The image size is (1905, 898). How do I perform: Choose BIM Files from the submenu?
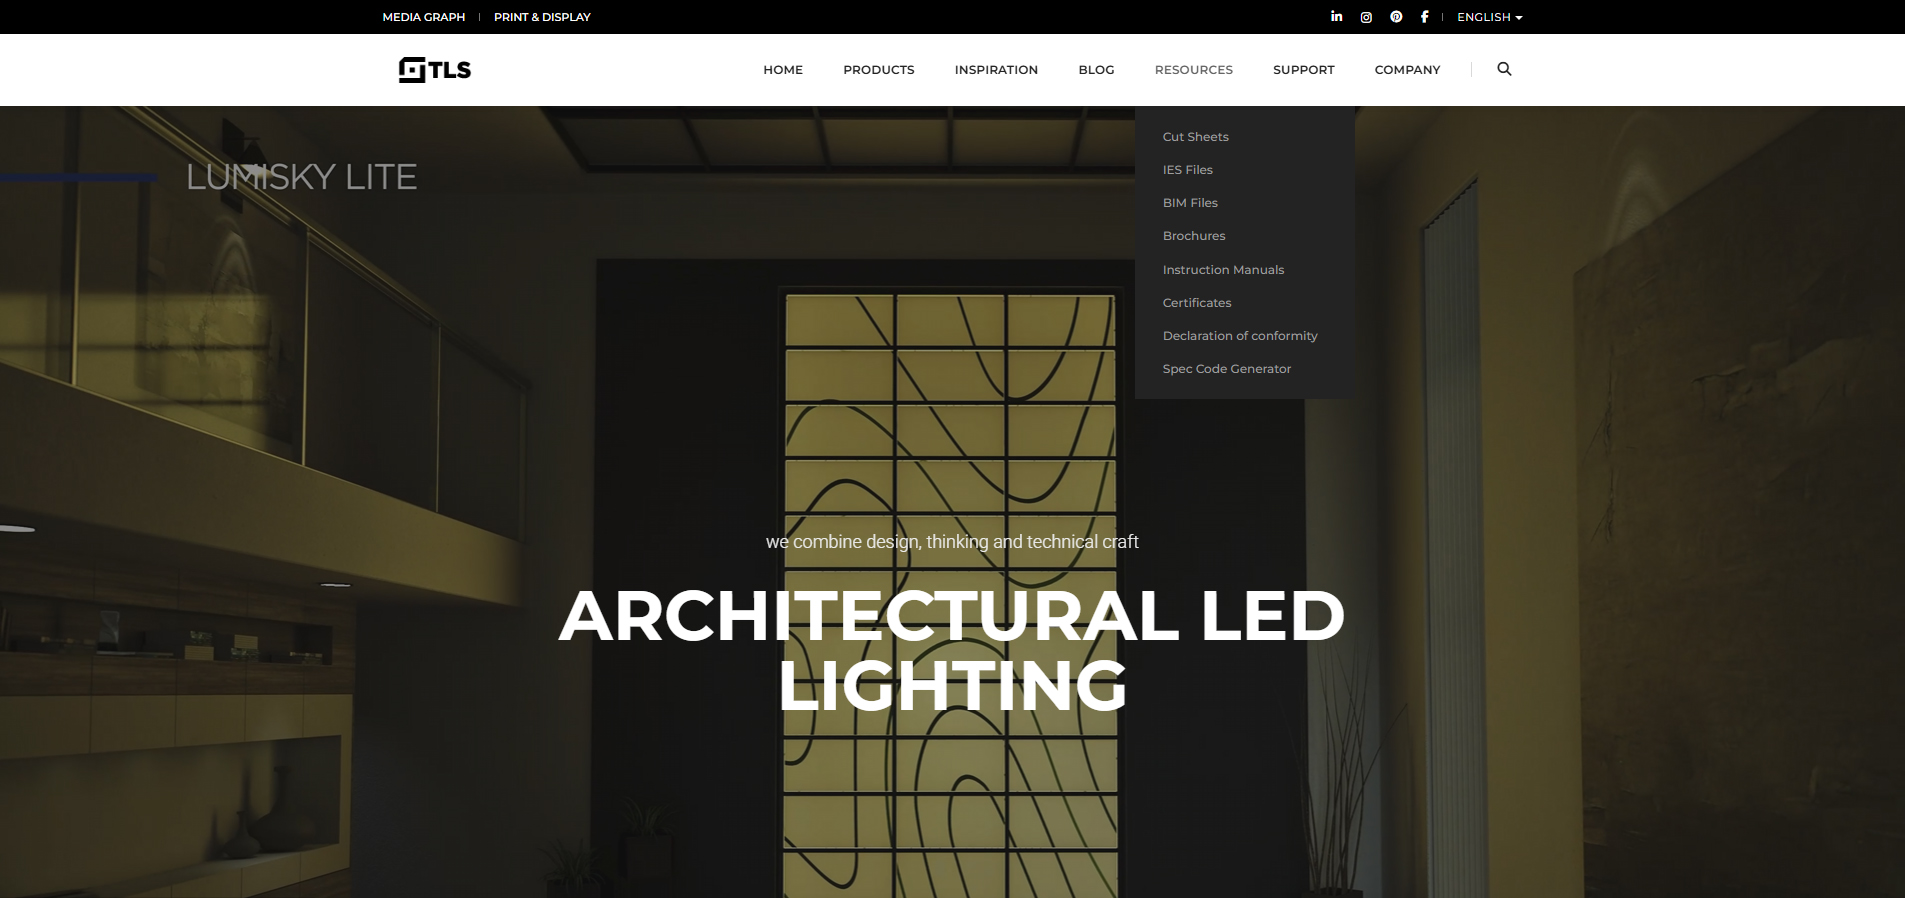coord(1190,203)
